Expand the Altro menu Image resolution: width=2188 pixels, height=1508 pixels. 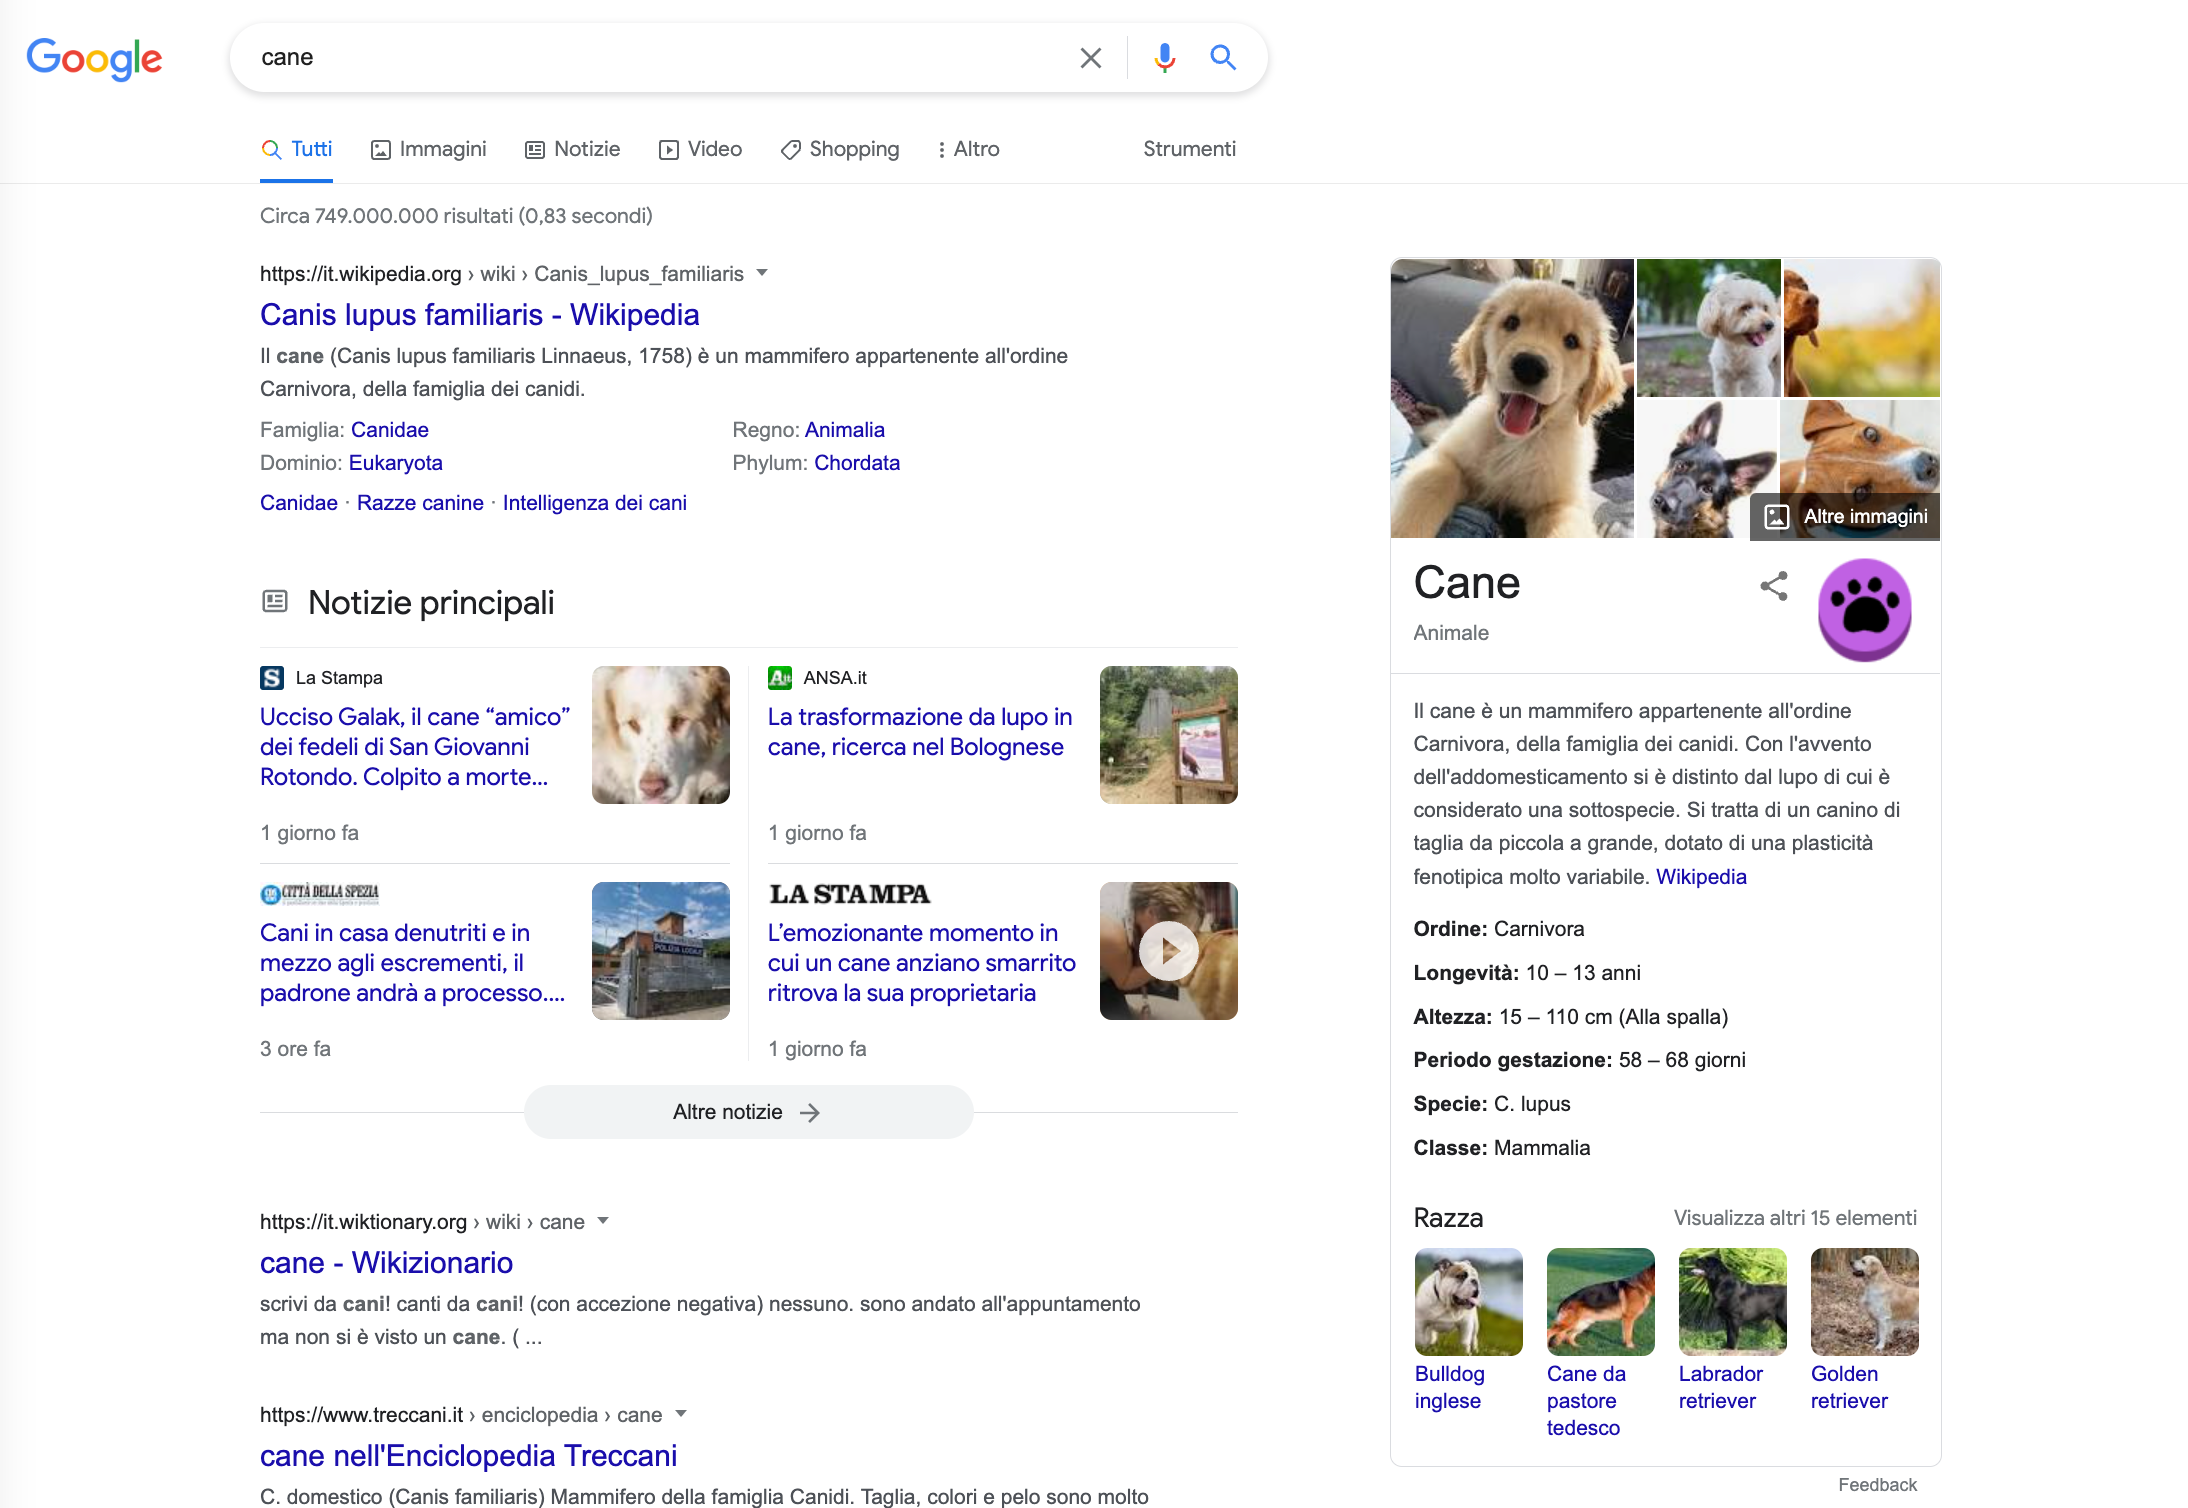point(968,149)
